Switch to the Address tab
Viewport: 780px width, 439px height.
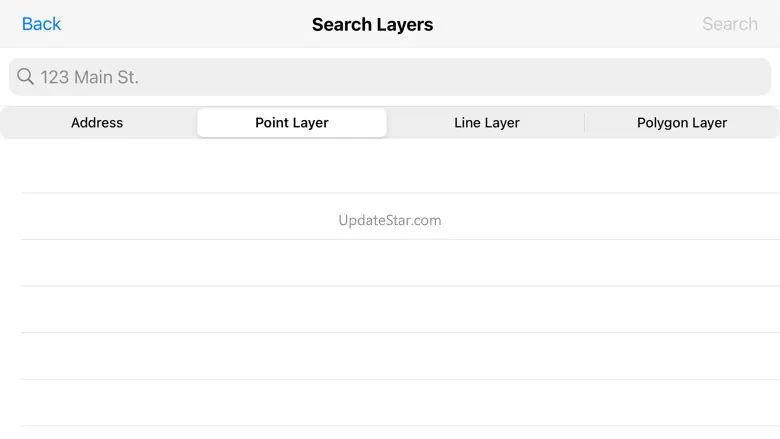tap(97, 123)
